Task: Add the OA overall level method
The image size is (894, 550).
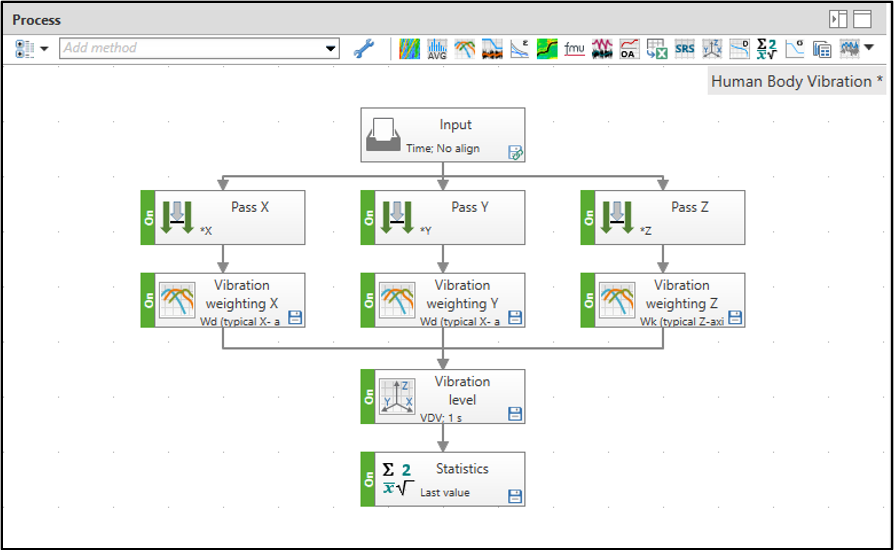Action: coord(629,49)
